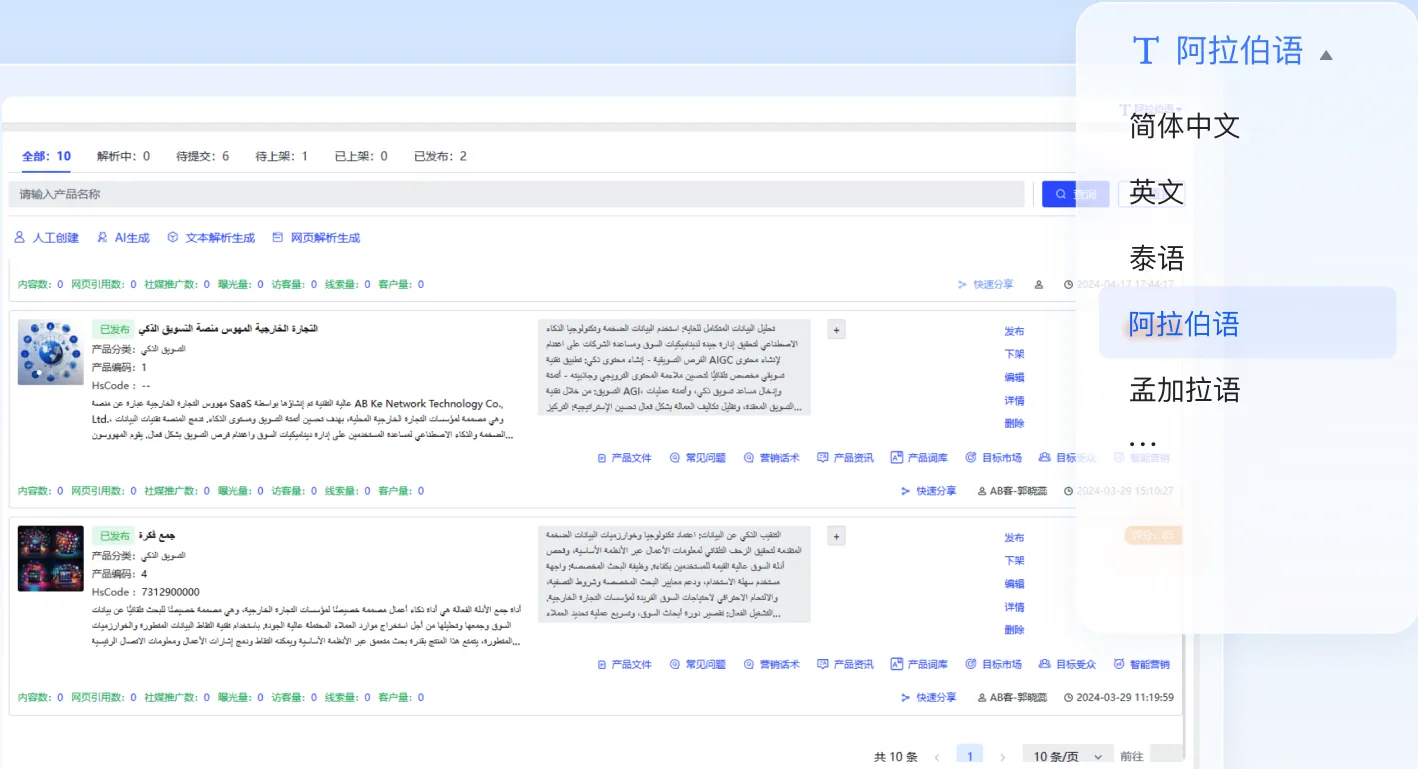Click the previous page arrow
Image resolution: width=1418 pixels, height=769 pixels.
pos(937,757)
